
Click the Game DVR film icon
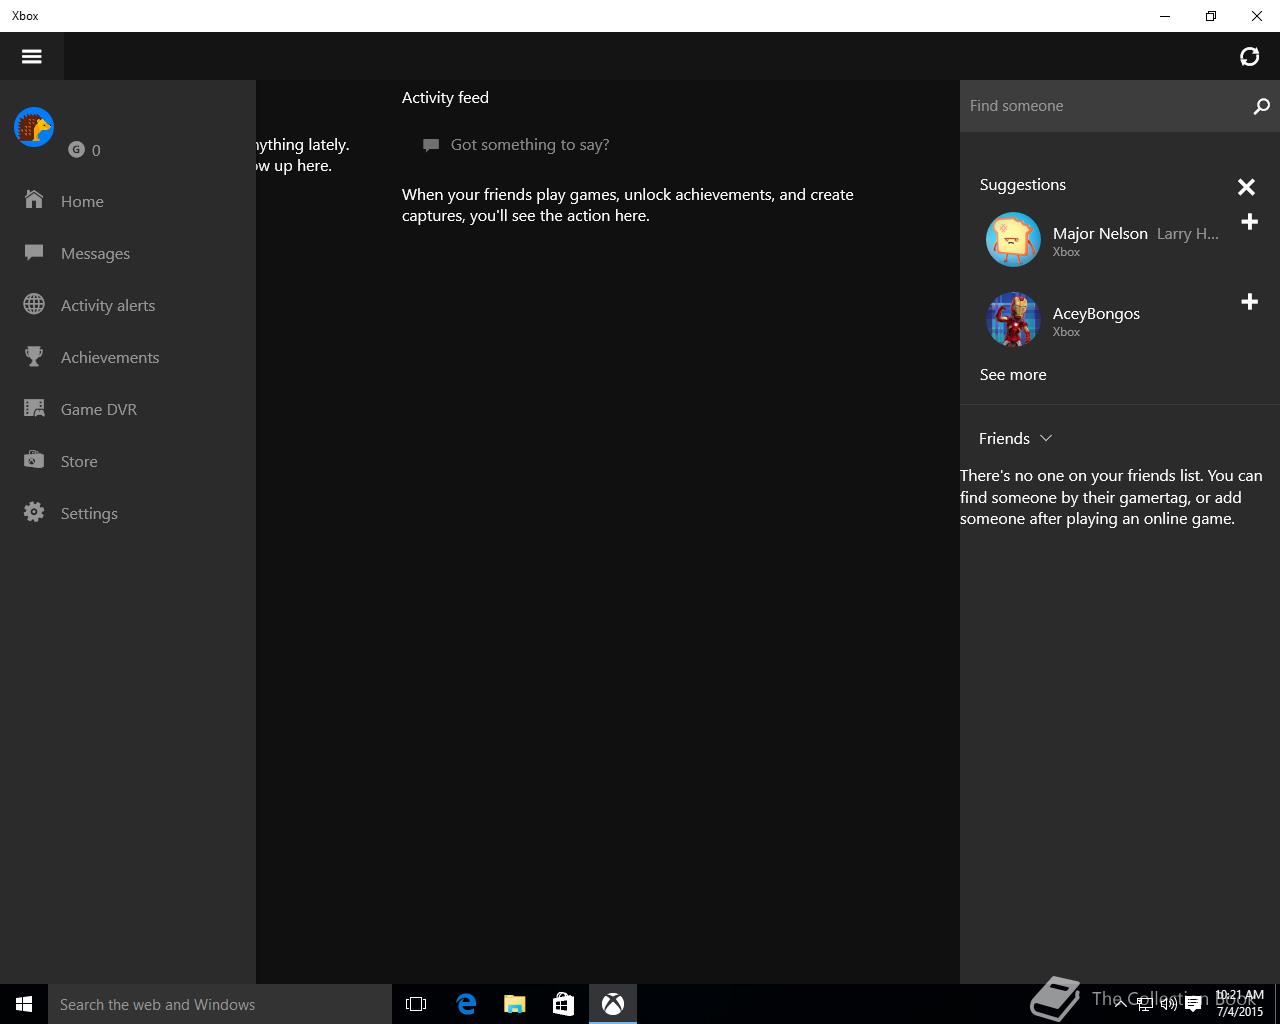point(34,408)
